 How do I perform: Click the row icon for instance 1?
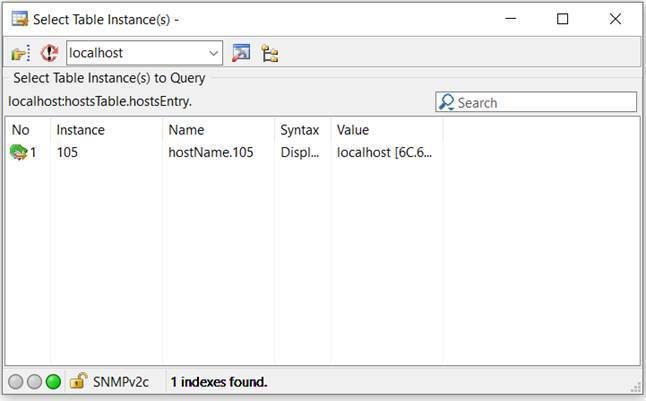18,152
